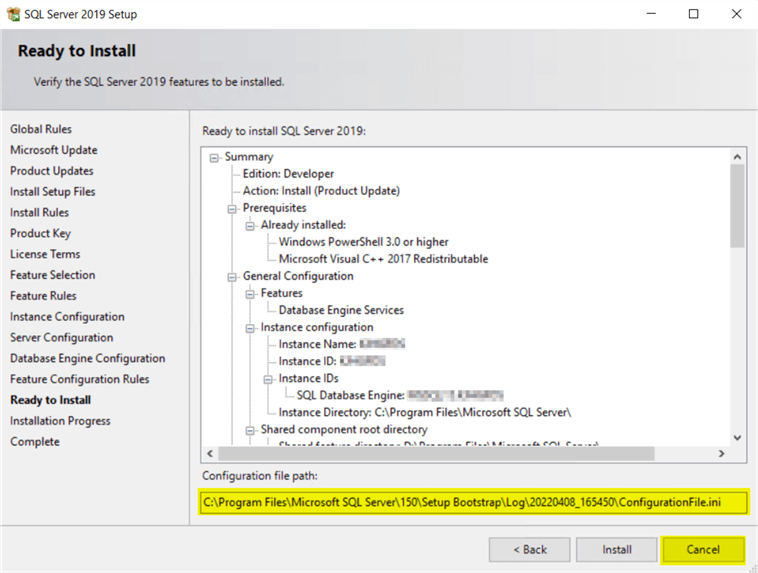The image size is (758, 573).
Task: Select the Install Rules step
Action: pyautogui.click(x=40, y=212)
